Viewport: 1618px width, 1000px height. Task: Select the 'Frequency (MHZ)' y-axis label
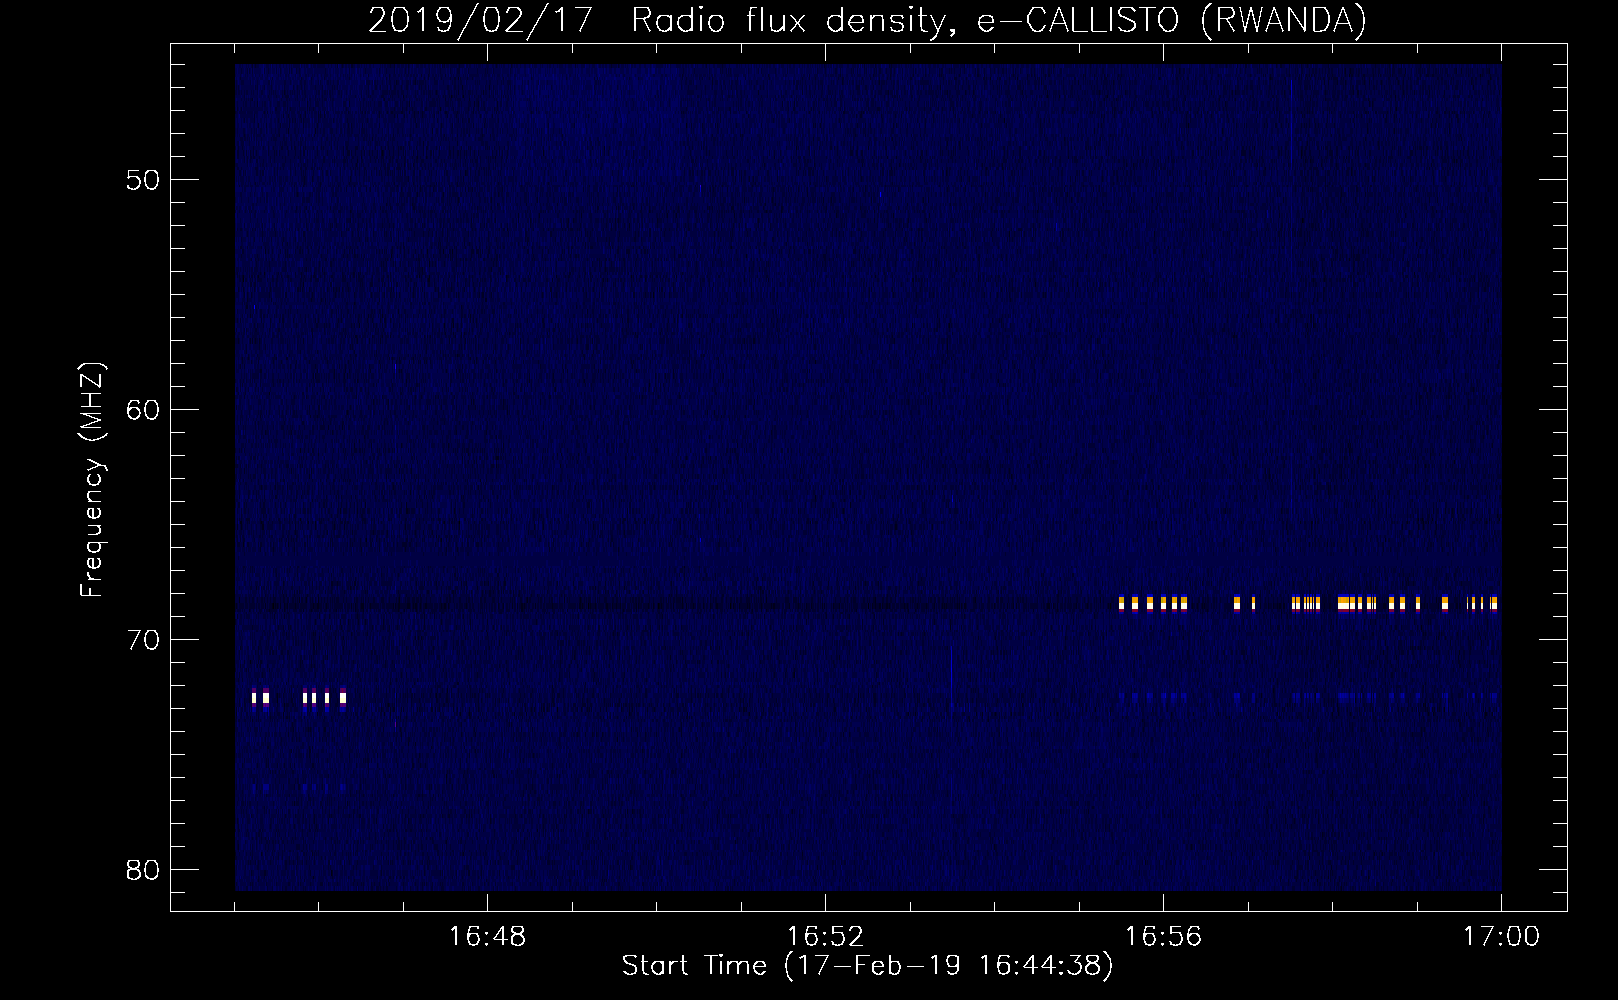91,480
